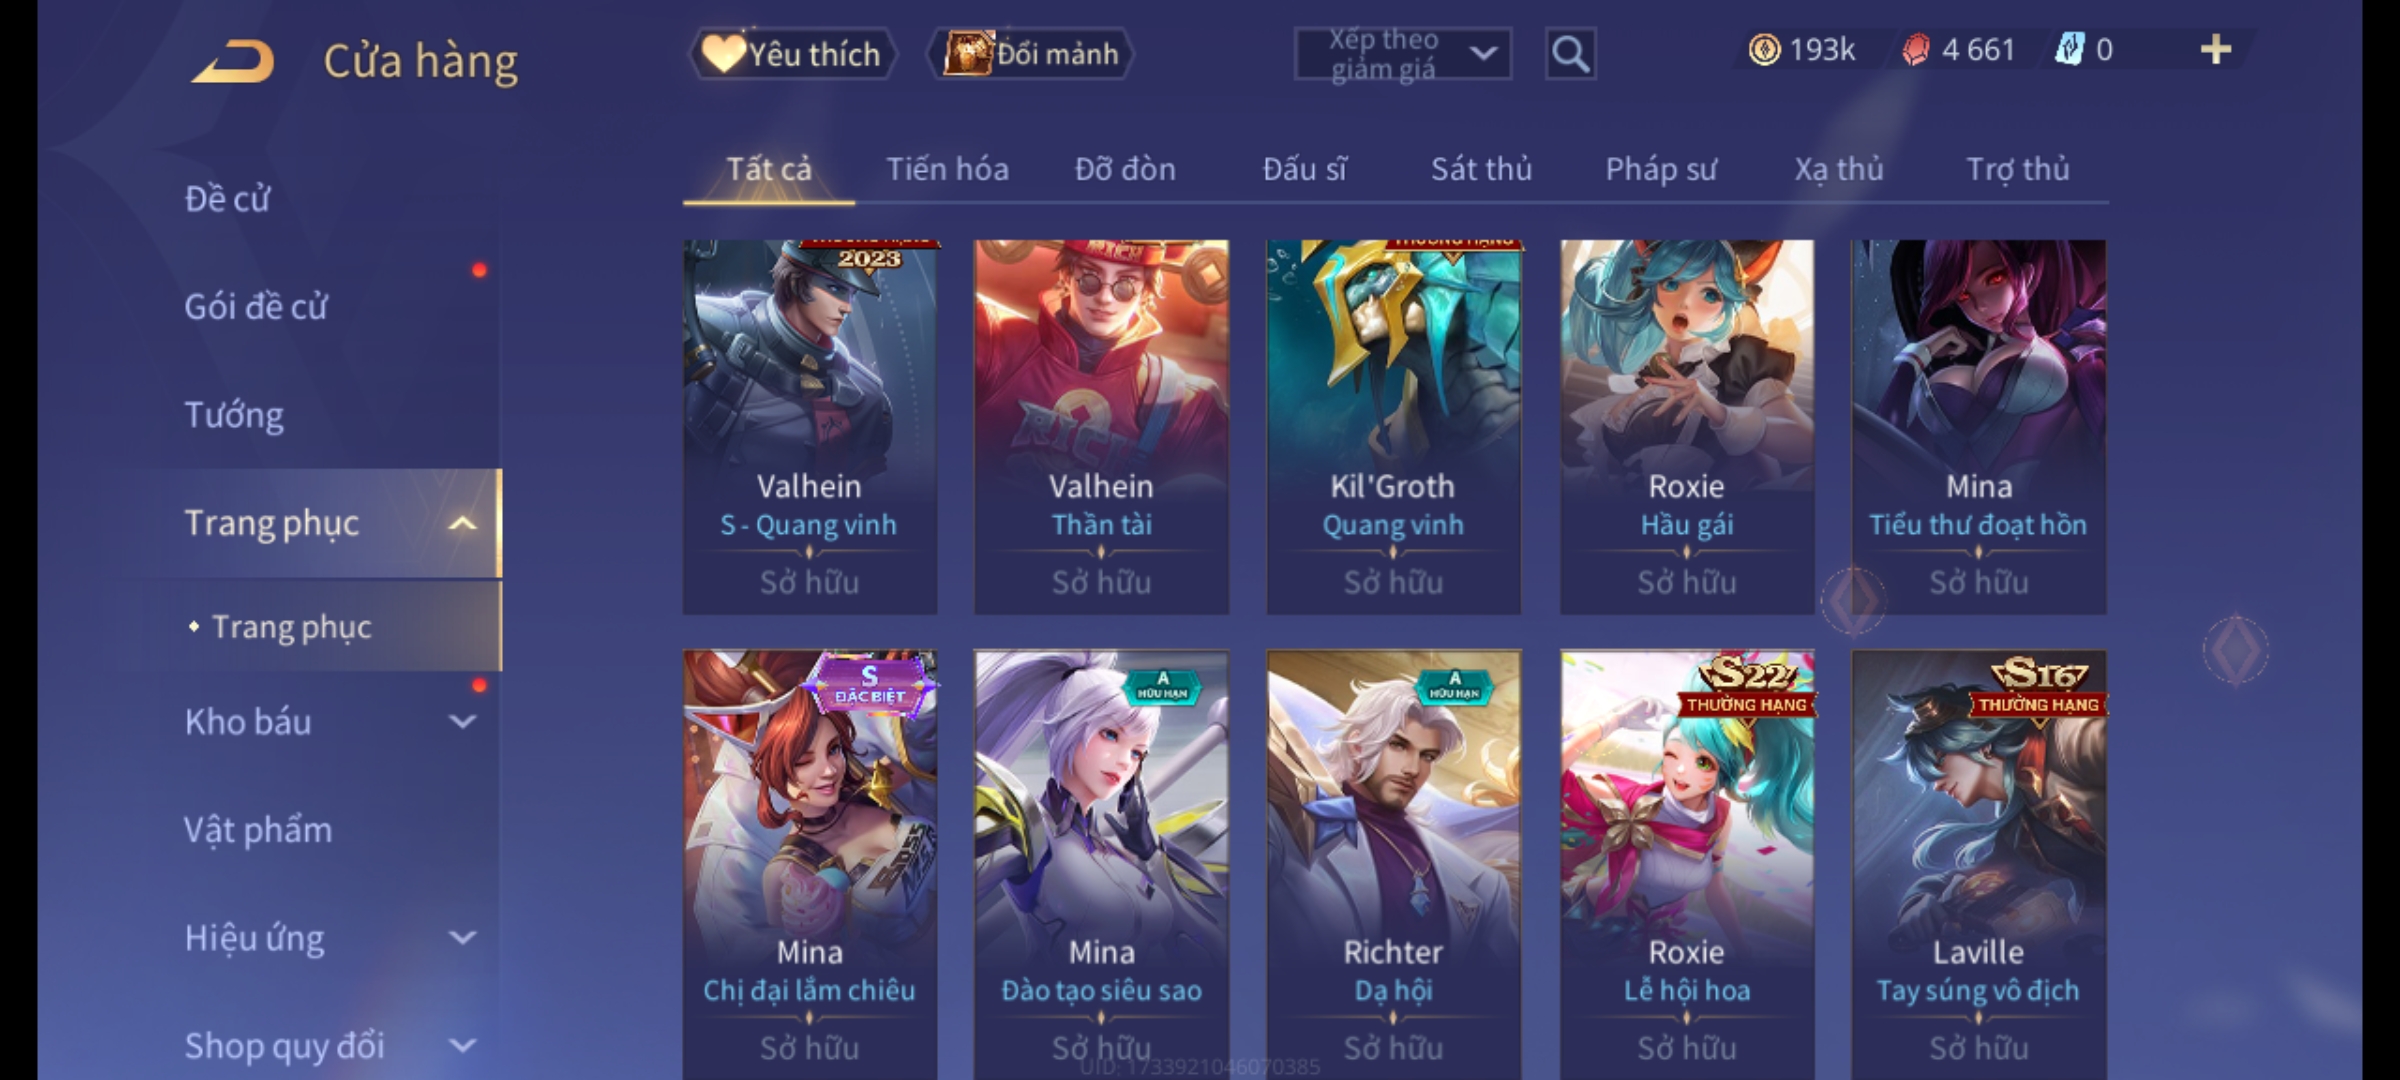The width and height of the screenshot is (2400, 1080).
Task: Open the Gói đề cử menu item
Action: coord(256,307)
